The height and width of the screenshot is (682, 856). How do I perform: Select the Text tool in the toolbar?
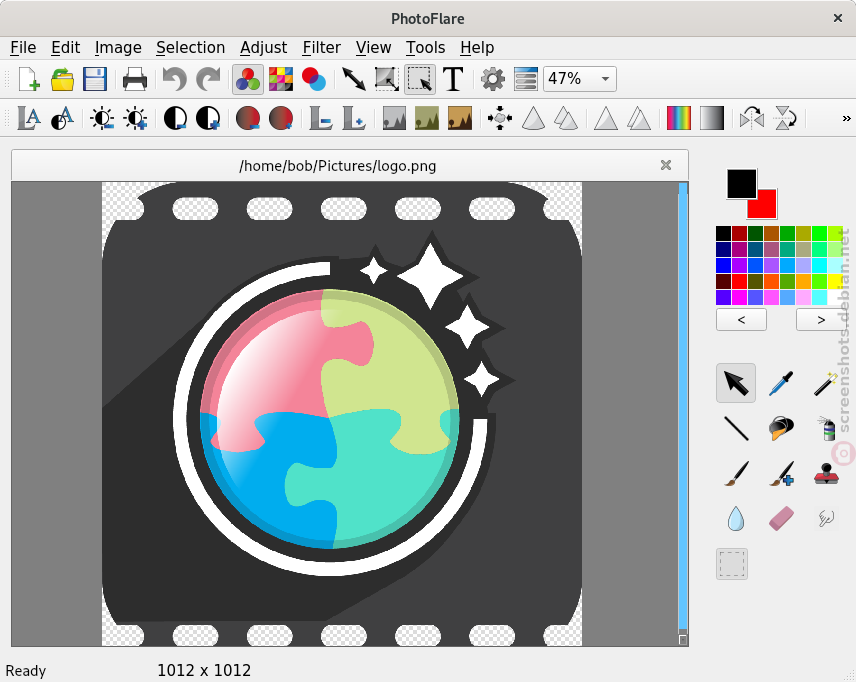tap(453, 79)
